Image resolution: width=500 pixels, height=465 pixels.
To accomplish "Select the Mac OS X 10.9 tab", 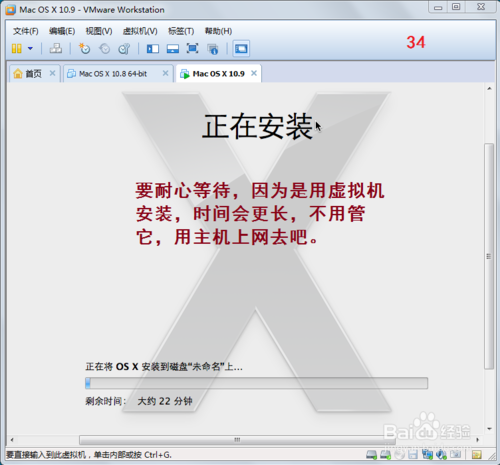I will point(218,74).
